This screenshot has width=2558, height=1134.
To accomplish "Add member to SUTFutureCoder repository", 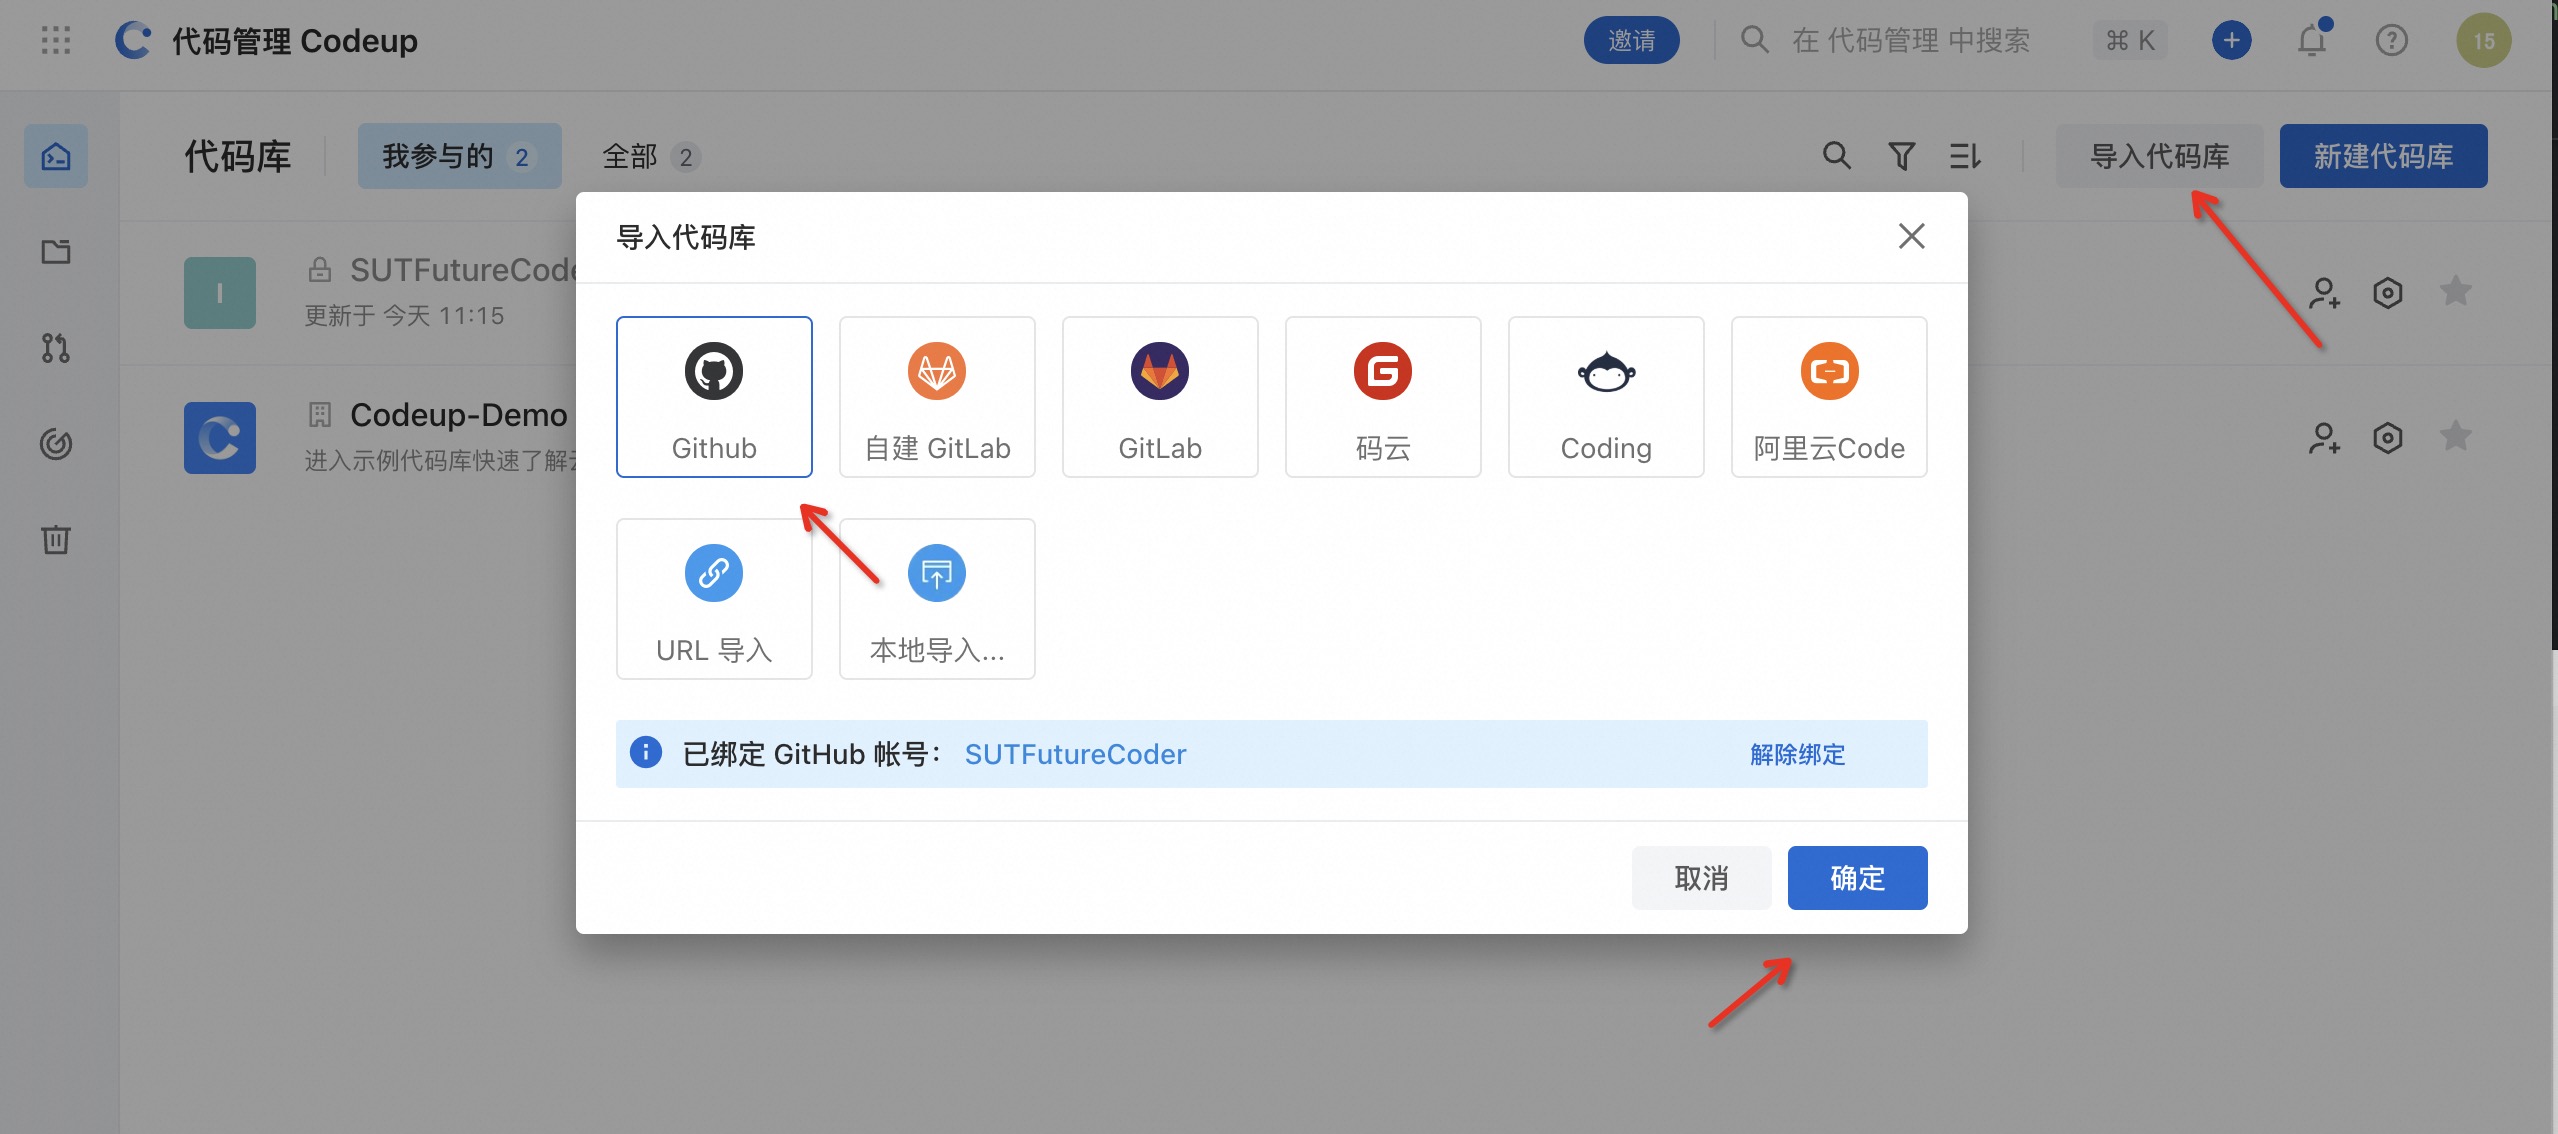I will (x=2324, y=292).
